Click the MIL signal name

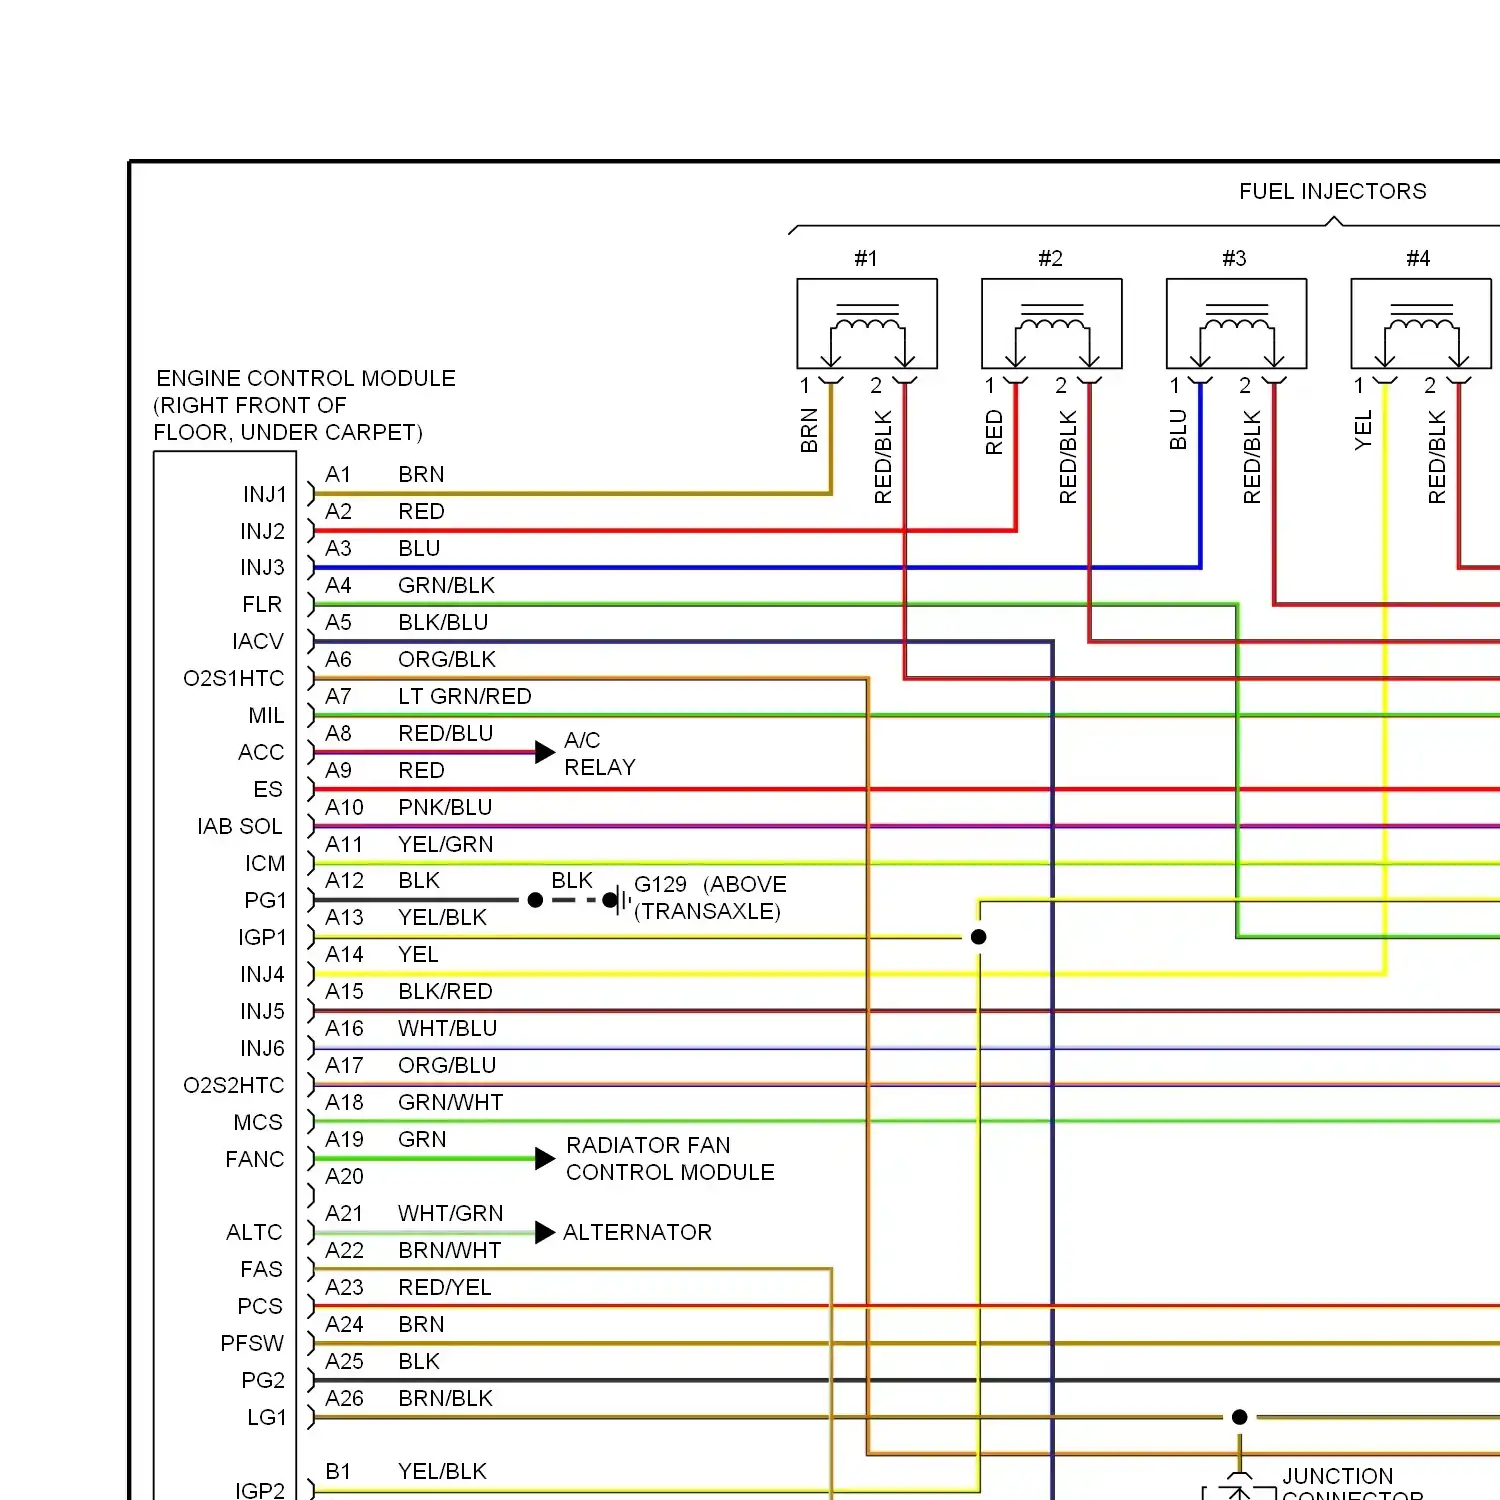266,715
